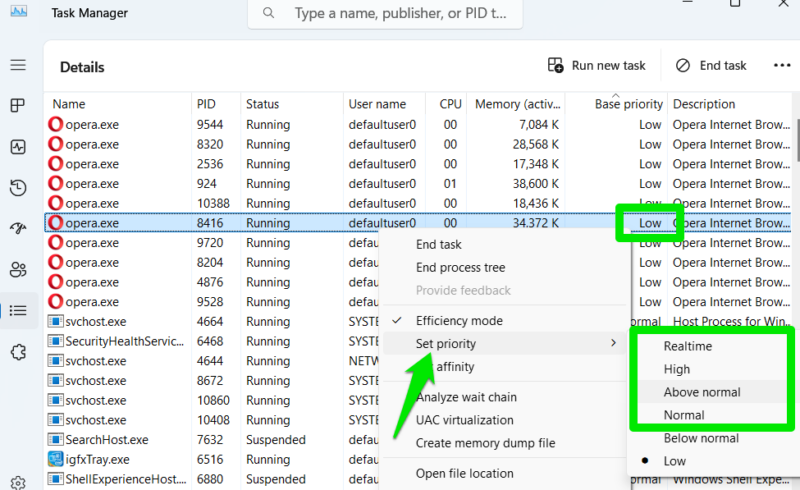Select the svchost.exe row with PID 10860
Image resolution: width=800 pixels, height=490 pixels.
click(212, 400)
